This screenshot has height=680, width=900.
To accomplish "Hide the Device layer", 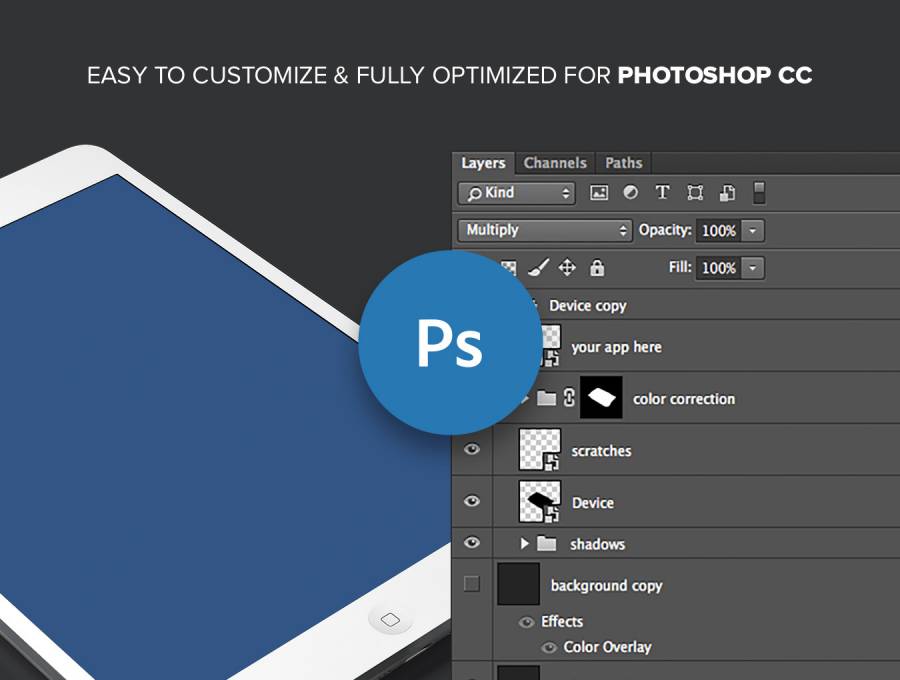I will pos(472,502).
